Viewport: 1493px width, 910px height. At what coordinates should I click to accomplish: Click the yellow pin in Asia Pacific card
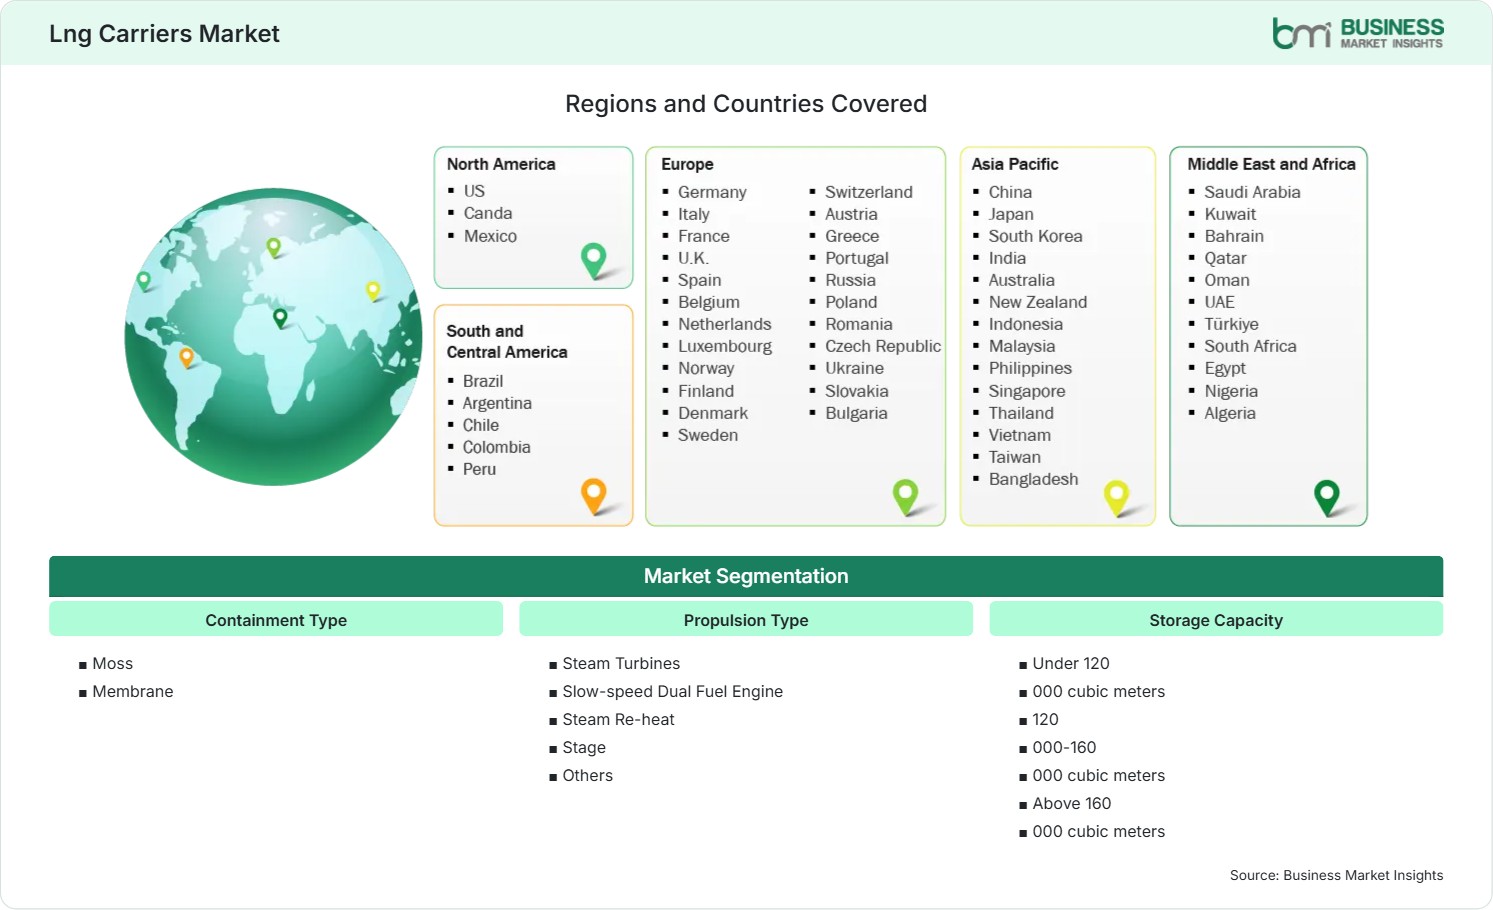click(1116, 498)
